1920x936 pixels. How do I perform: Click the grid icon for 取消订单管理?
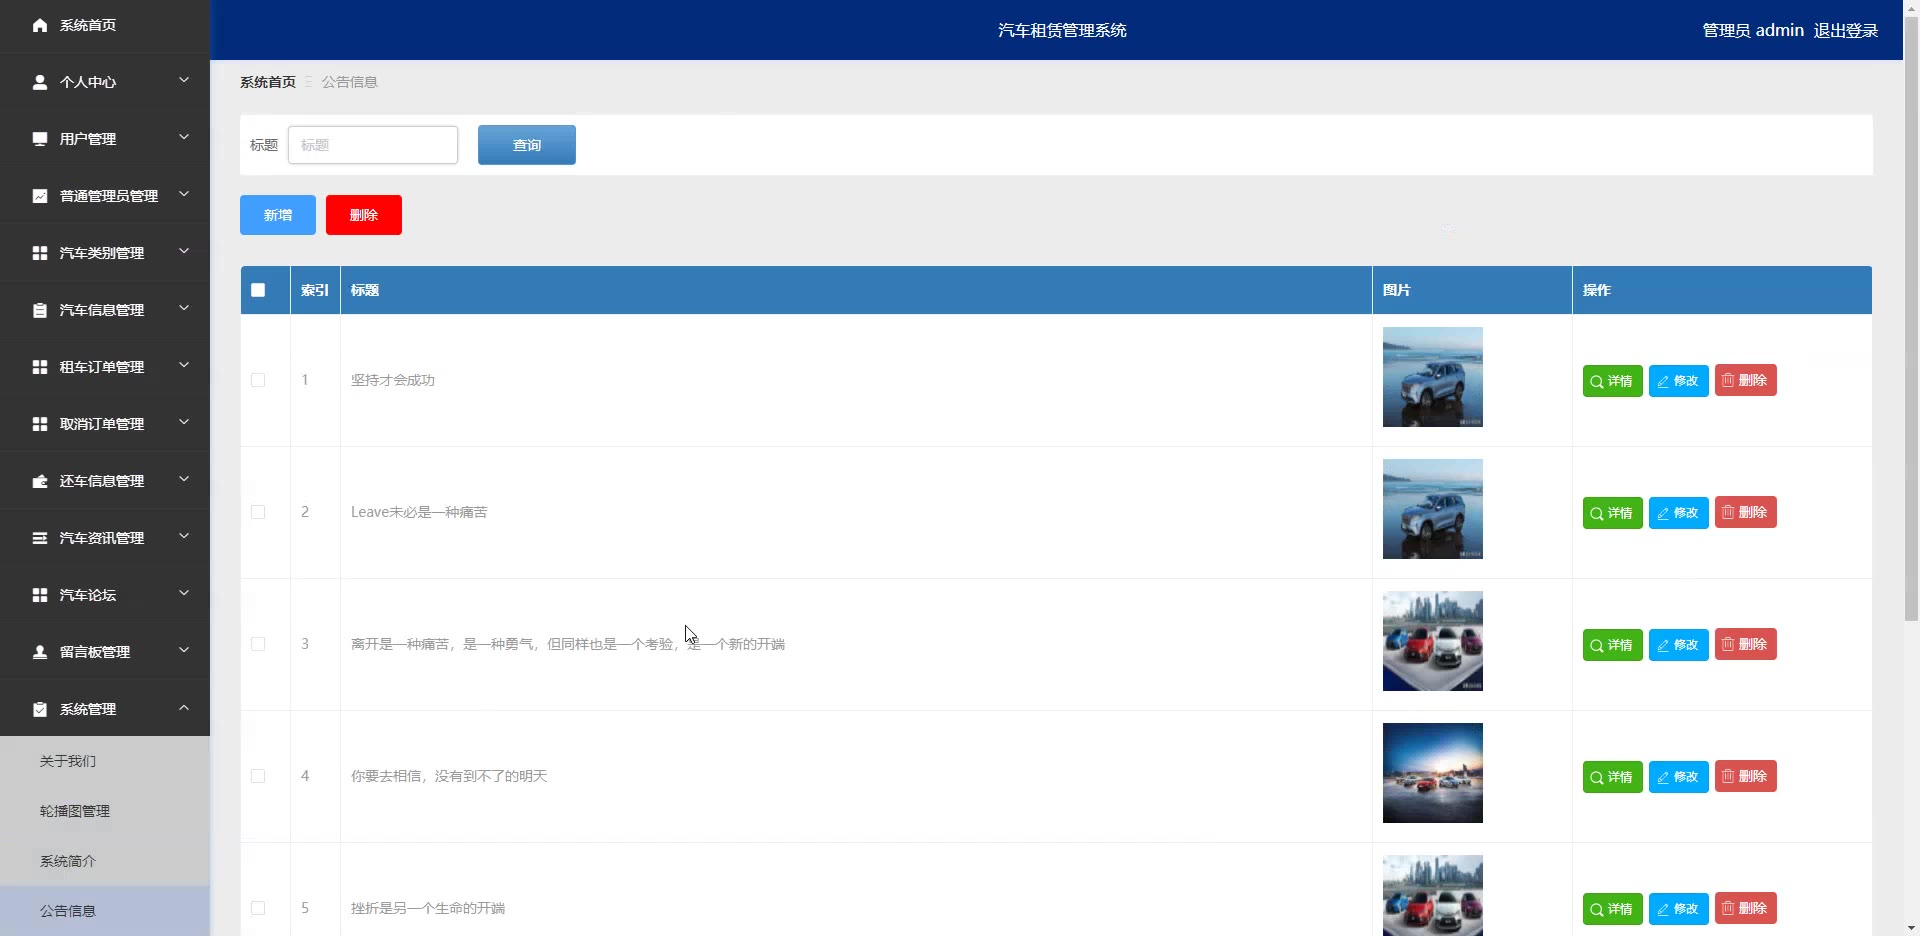click(40, 424)
